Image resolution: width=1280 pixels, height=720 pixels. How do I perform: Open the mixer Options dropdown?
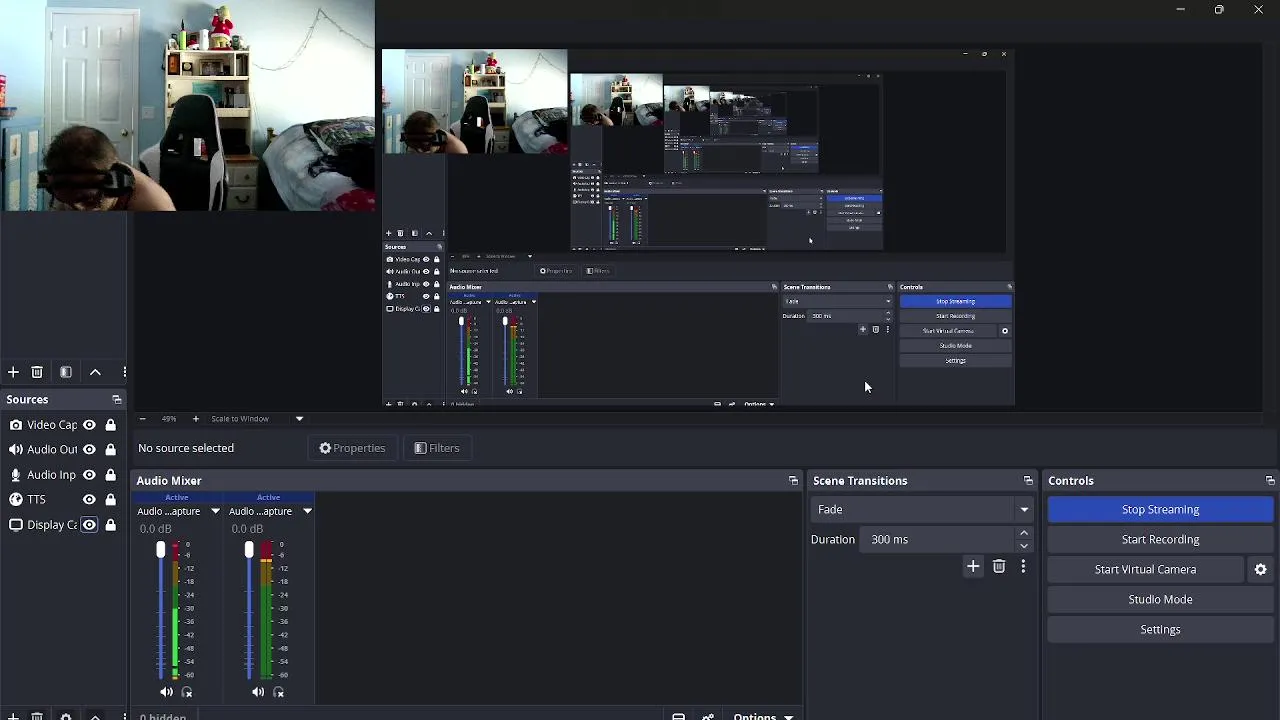[762, 716]
